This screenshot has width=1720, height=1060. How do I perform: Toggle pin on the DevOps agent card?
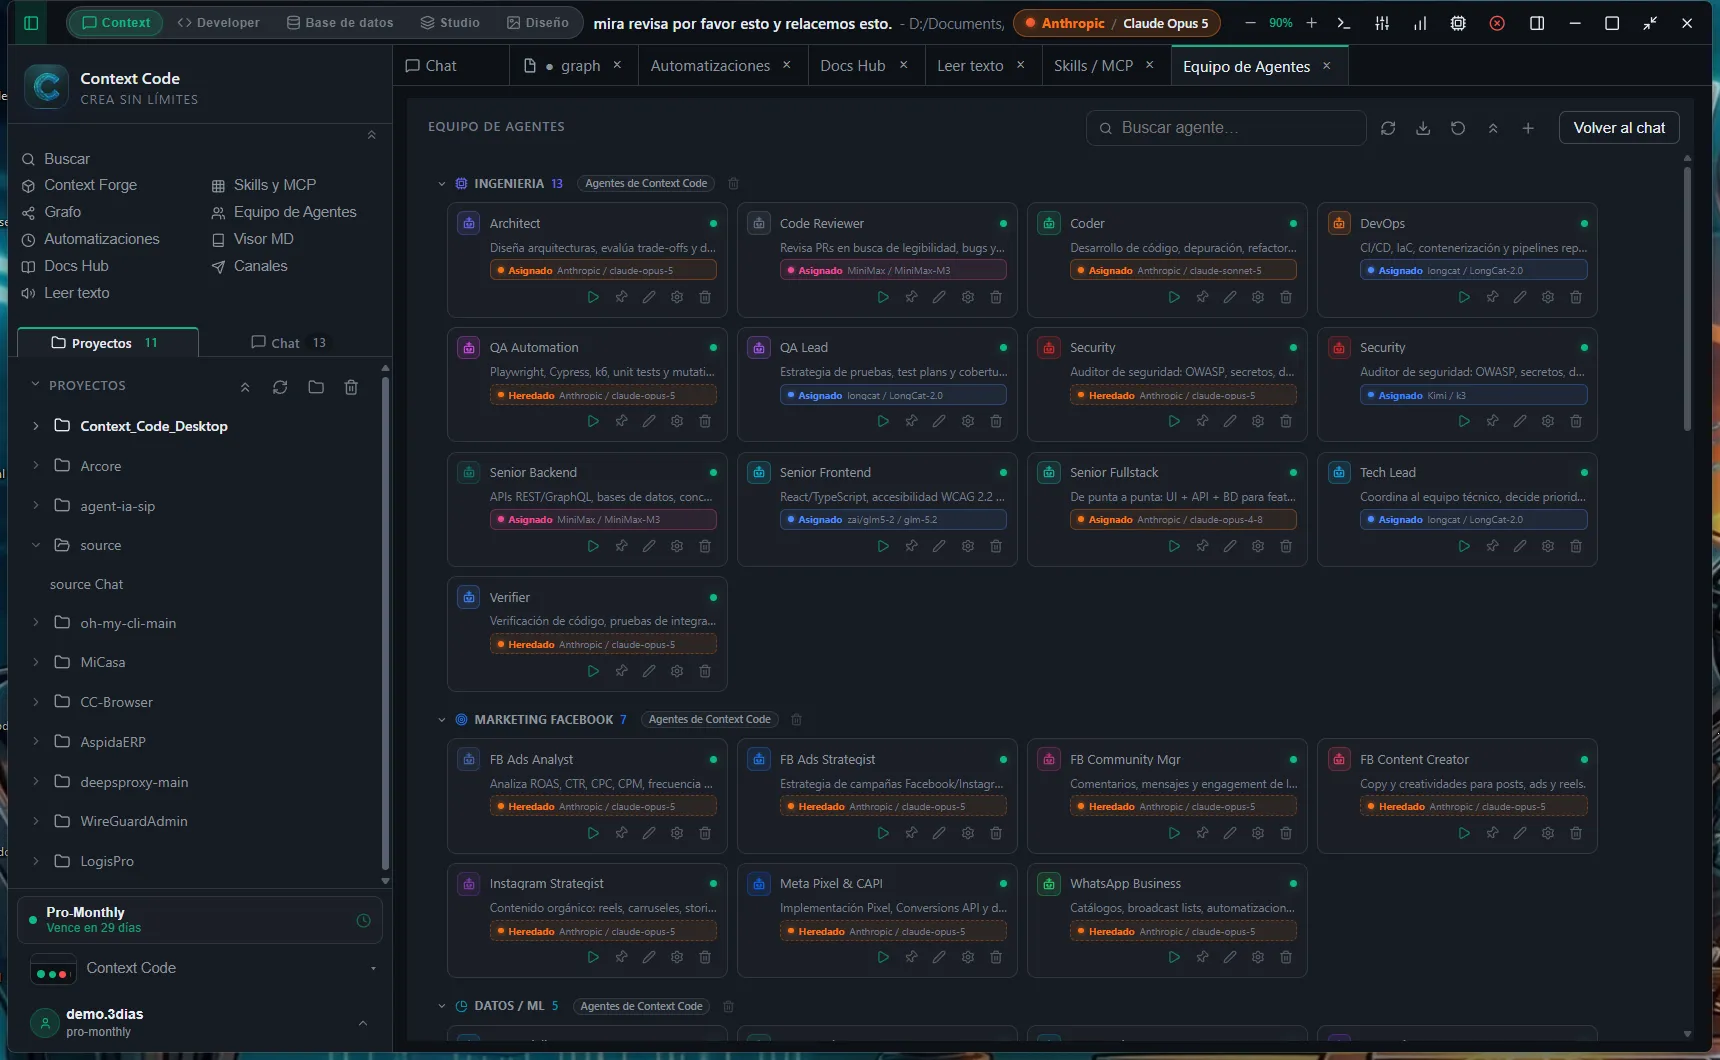[x=1492, y=297]
